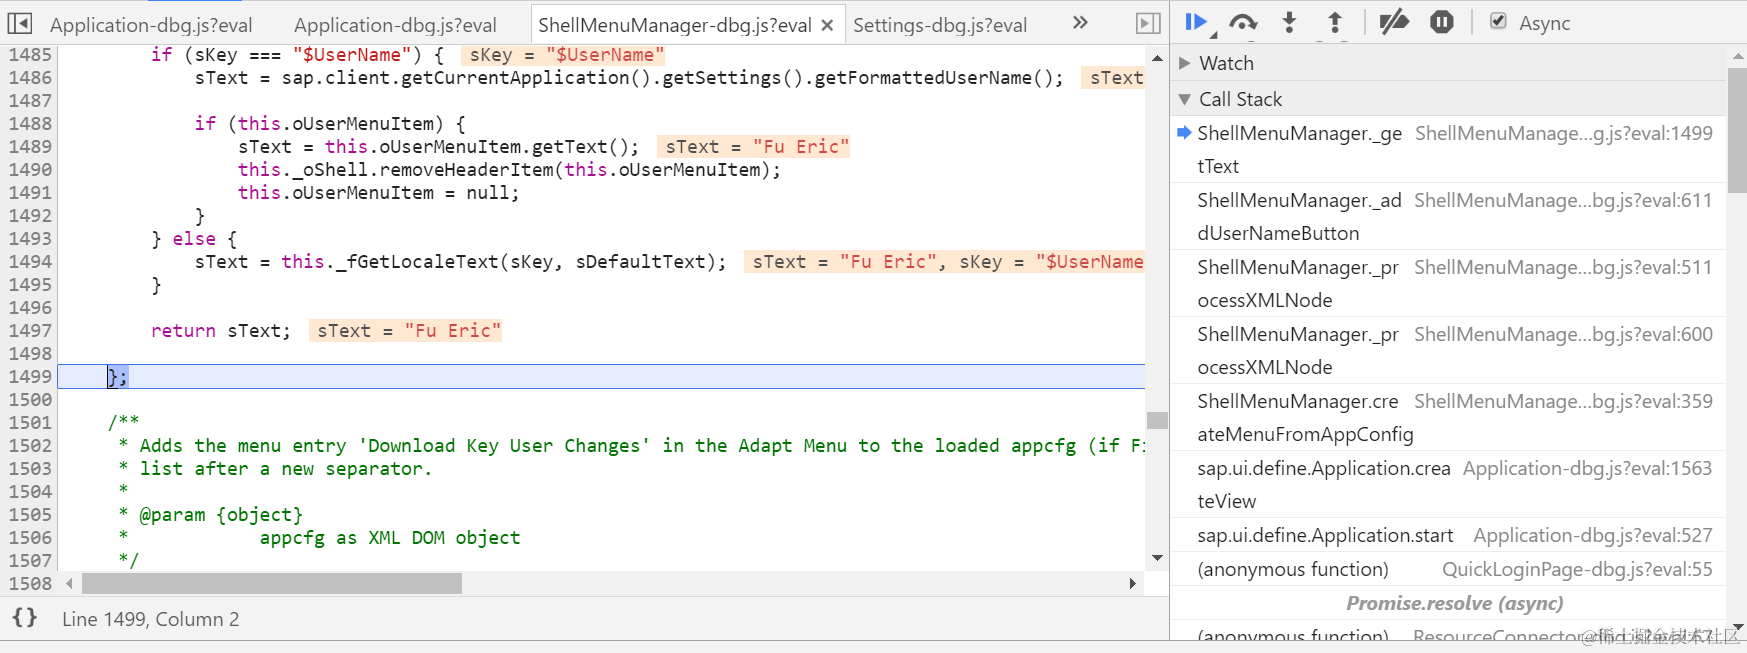Toggle the file navigator sidebar icon
The height and width of the screenshot is (653, 1747).
tap(20, 23)
